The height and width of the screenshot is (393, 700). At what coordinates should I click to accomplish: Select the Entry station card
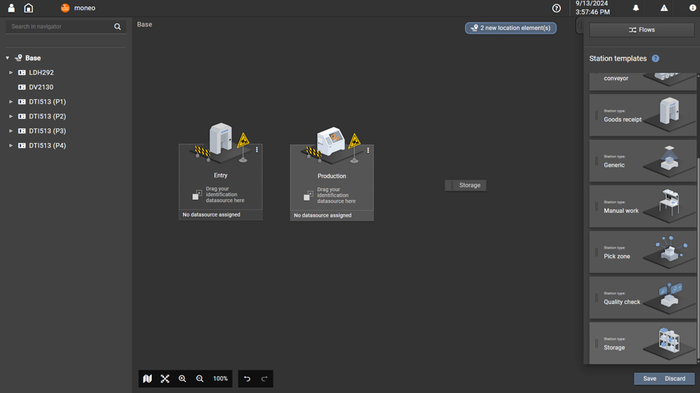[221, 182]
